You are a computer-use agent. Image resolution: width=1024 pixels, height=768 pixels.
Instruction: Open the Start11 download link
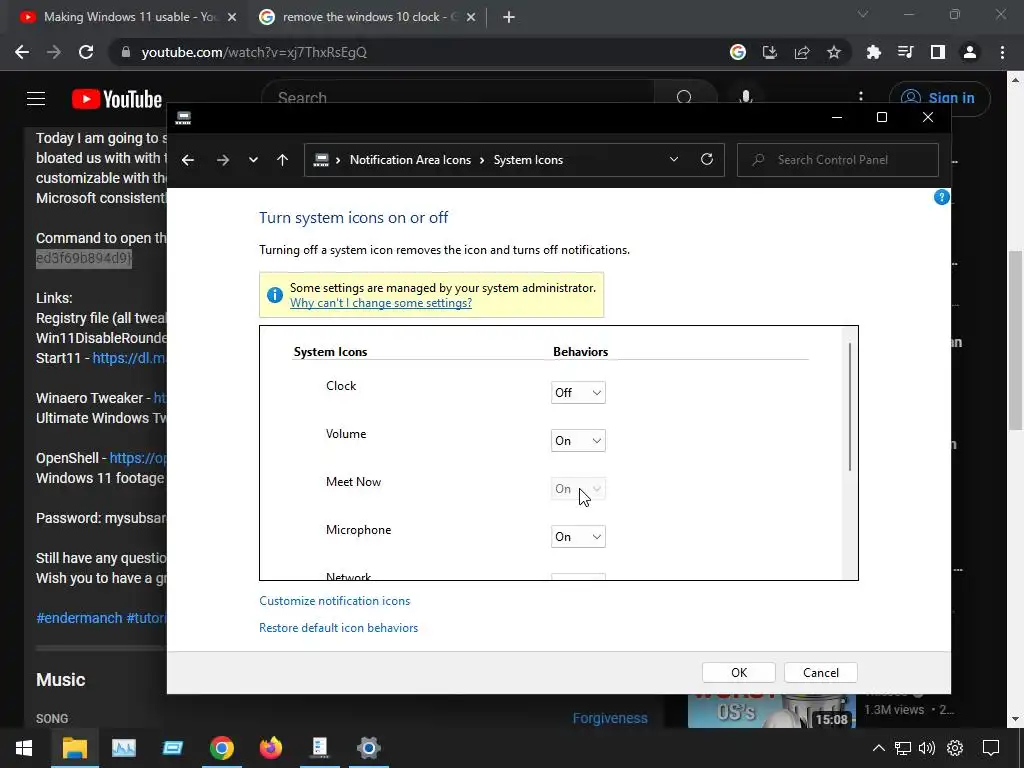(x=129, y=359)
